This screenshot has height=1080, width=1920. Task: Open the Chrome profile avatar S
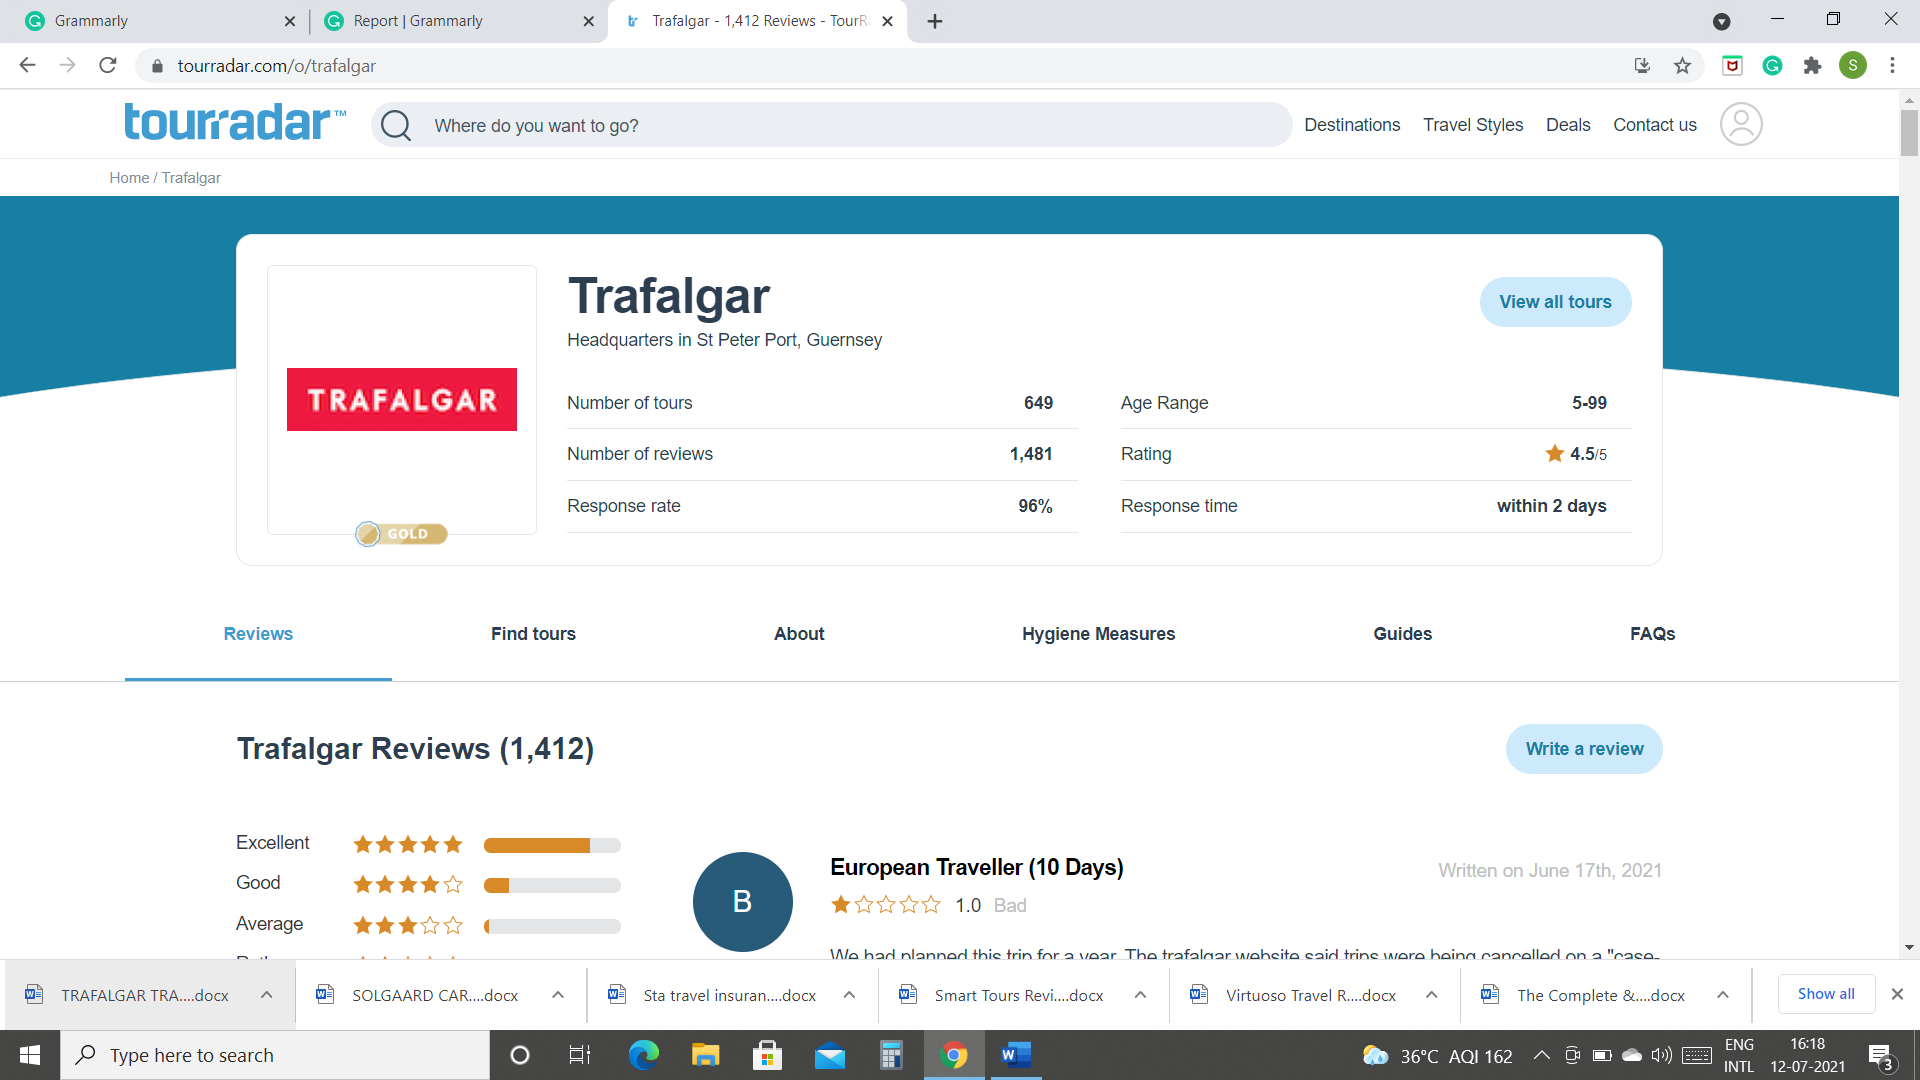(x=1852, y=66)
